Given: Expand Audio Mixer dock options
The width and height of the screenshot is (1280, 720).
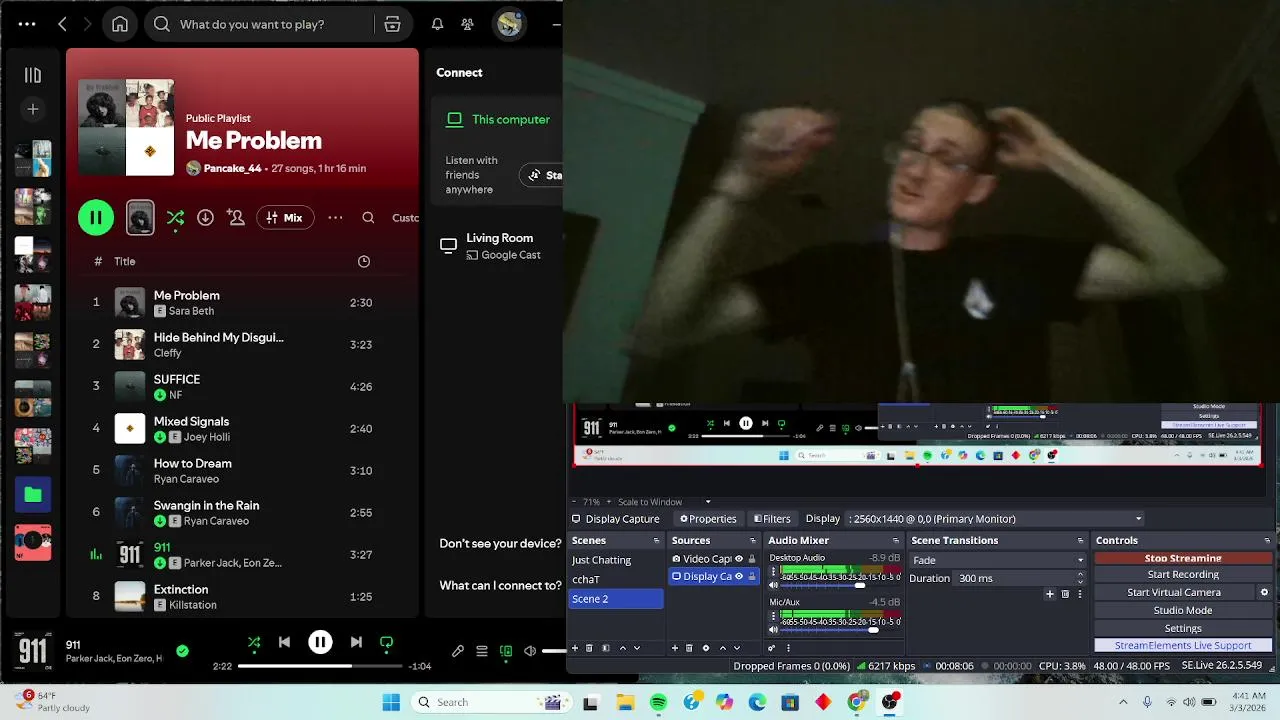Looking at the screenshot, I should pyautogui.click(x=896, y=541).
